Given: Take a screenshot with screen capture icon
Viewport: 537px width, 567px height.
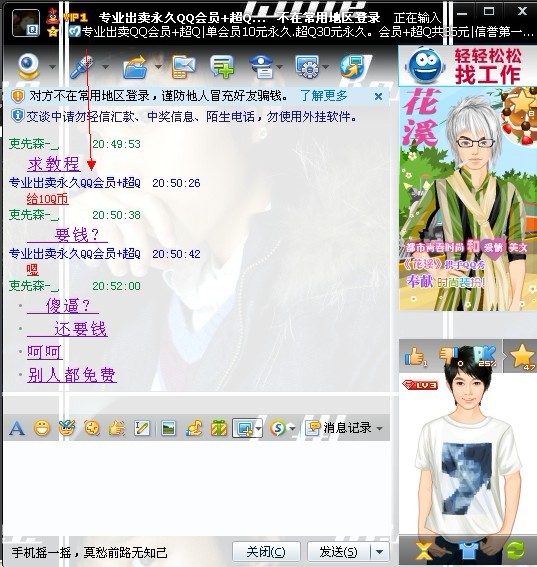Looking at the screenshot, I should pyautogui.click(x=244, y=428).
